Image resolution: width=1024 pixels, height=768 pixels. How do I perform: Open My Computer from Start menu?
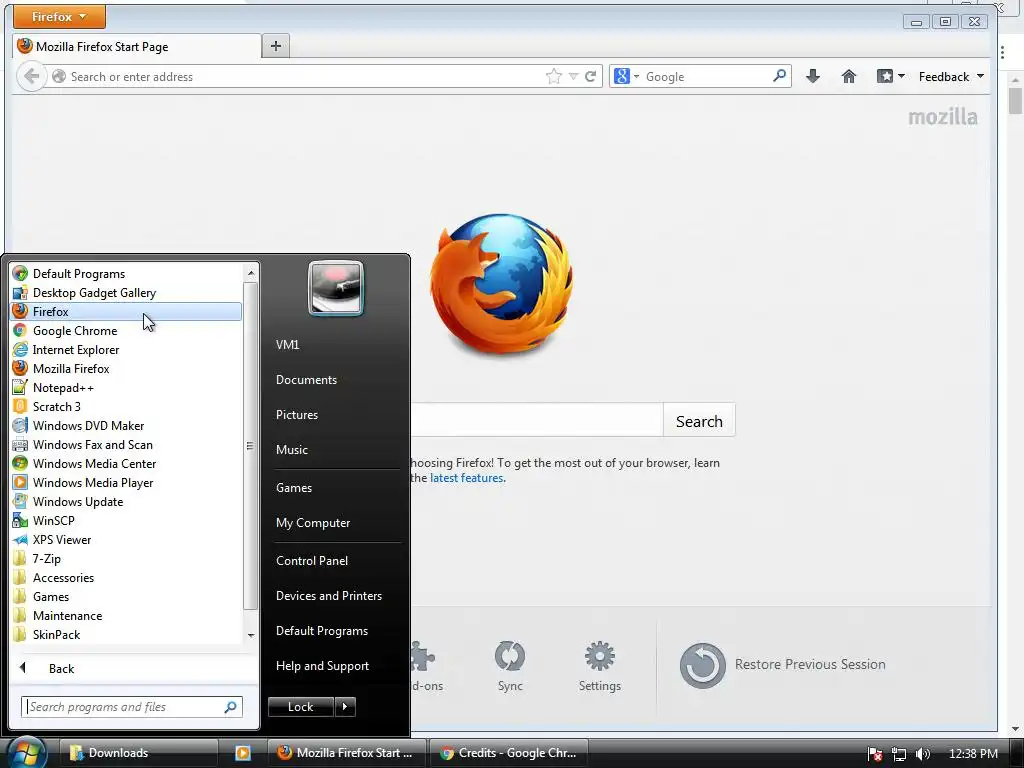tap(313, 522)
